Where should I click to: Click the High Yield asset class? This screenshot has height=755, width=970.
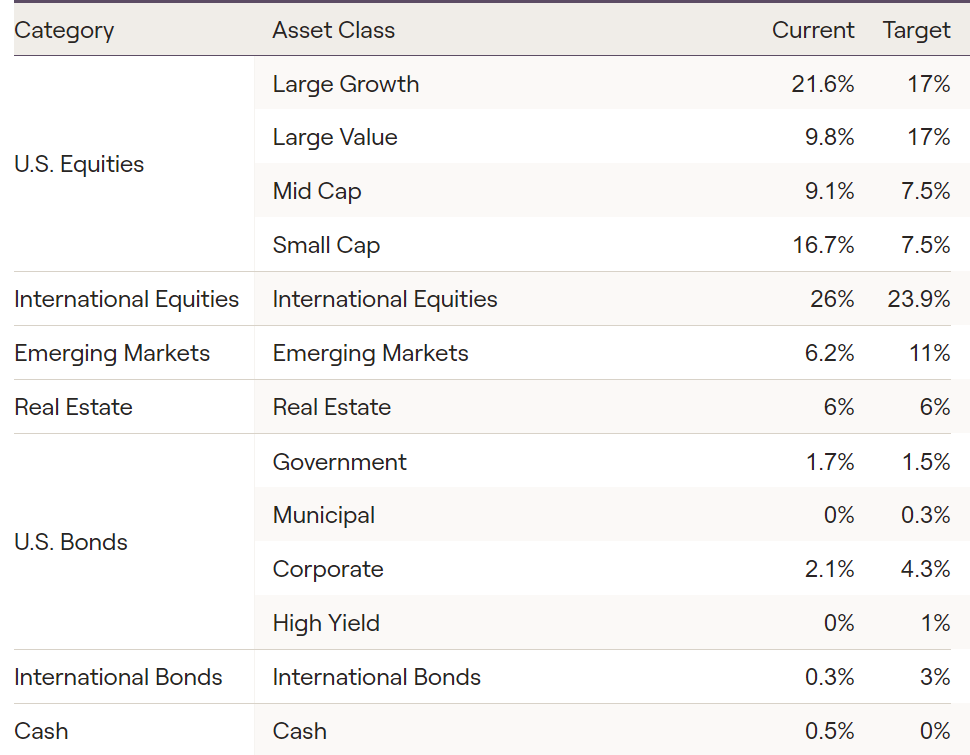[x=326, y=623]
